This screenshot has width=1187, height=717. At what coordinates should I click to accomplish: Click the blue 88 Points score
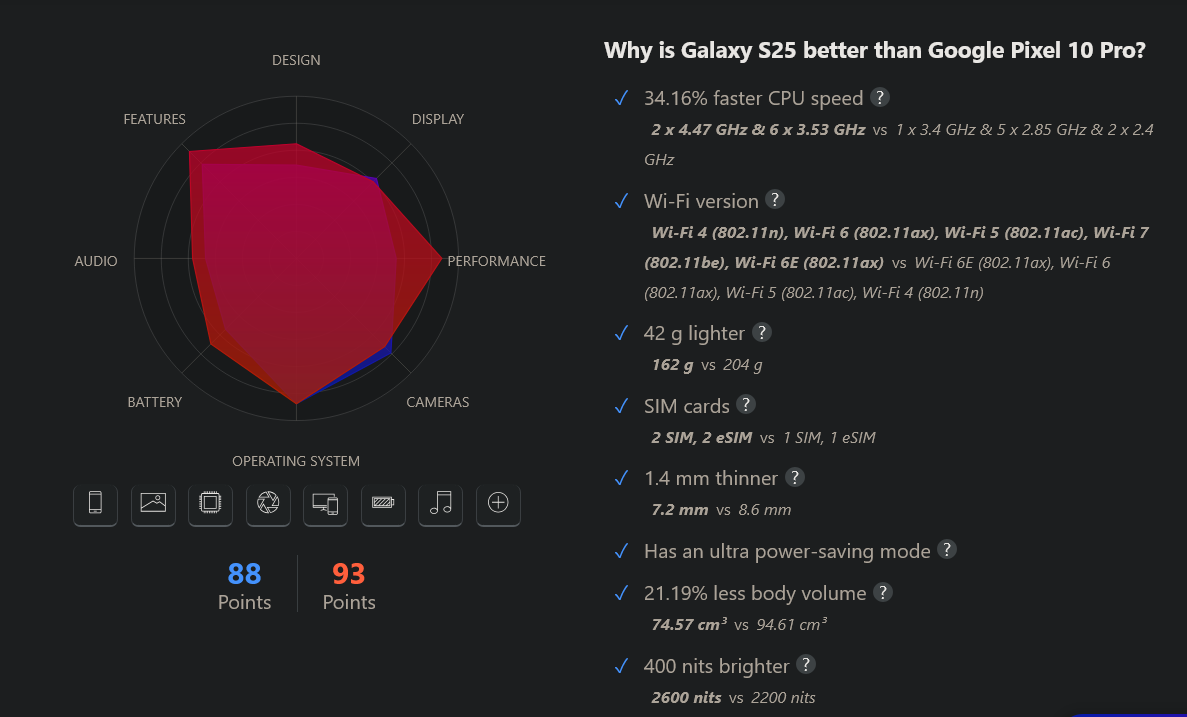(x=245, y=585)
